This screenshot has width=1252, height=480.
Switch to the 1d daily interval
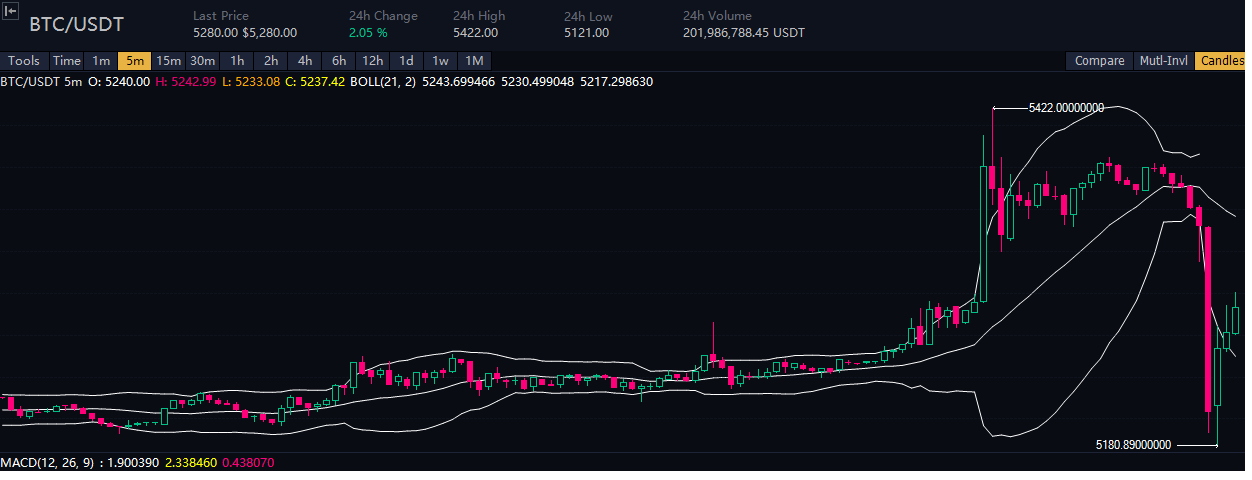pos(407,61)
